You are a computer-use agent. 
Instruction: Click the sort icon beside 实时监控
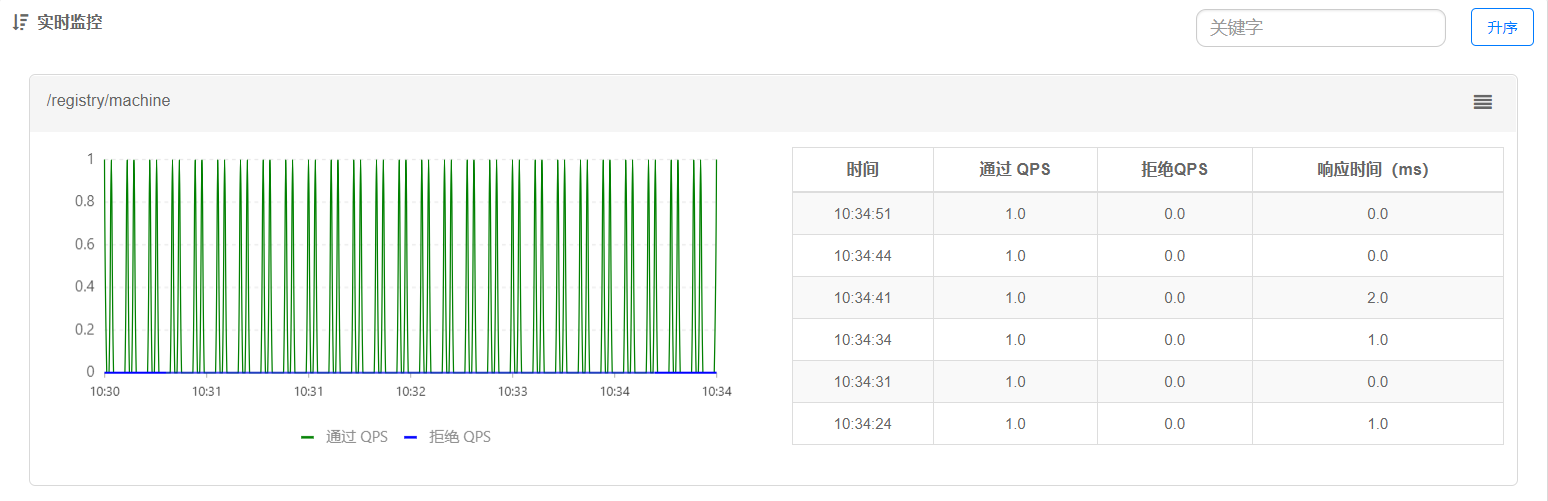20,22
